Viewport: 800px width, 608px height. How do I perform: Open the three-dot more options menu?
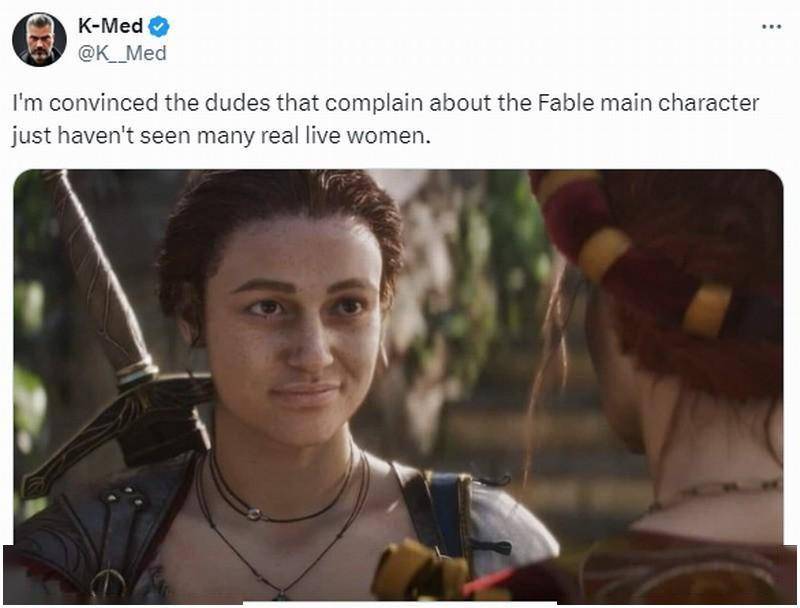click(771, 27)
